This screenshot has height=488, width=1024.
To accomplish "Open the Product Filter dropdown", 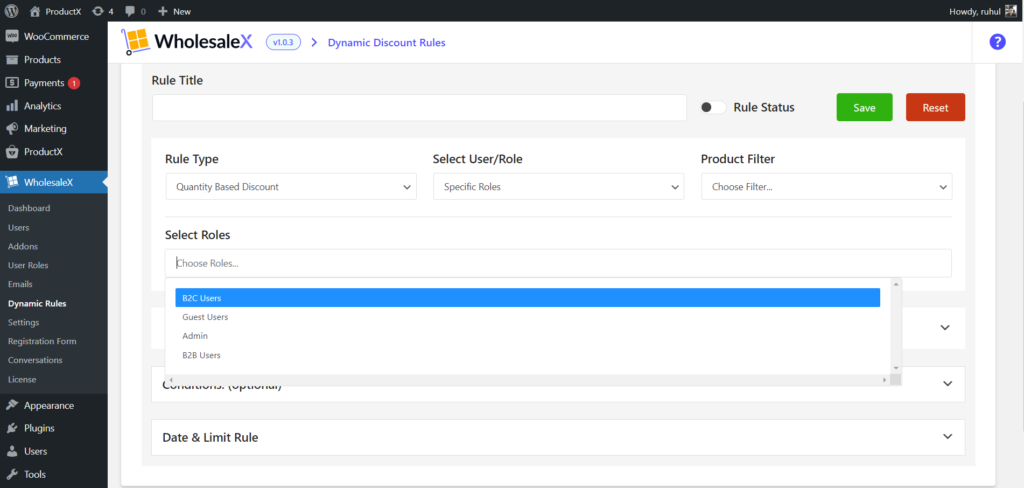I will 827,187.
